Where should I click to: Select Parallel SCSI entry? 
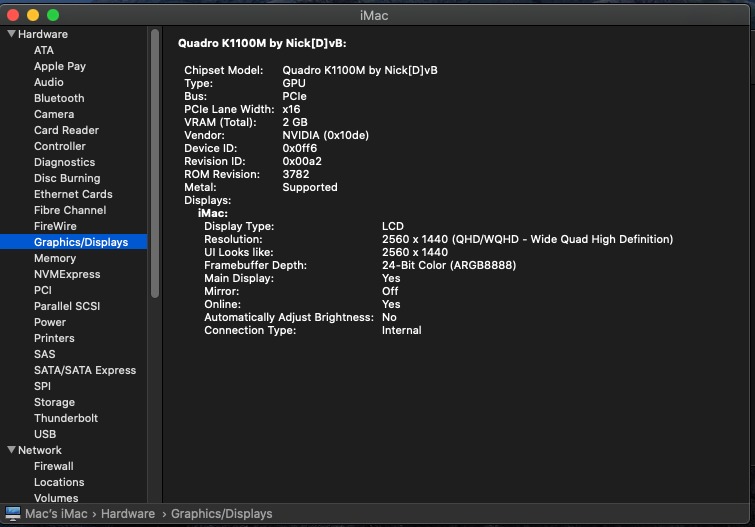click(x=67, y=306)
